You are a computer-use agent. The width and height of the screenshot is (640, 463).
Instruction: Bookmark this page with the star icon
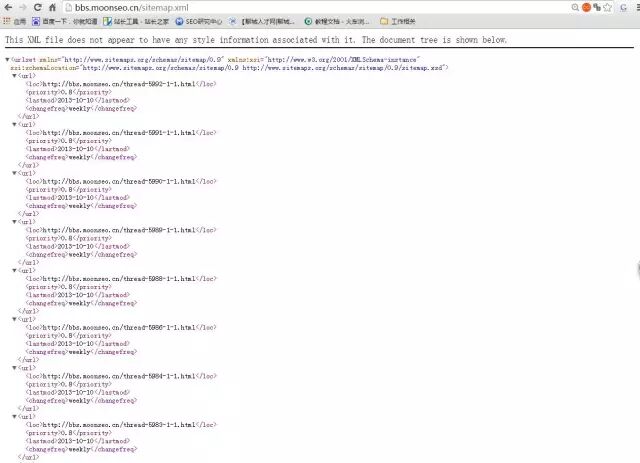[607, 7]
